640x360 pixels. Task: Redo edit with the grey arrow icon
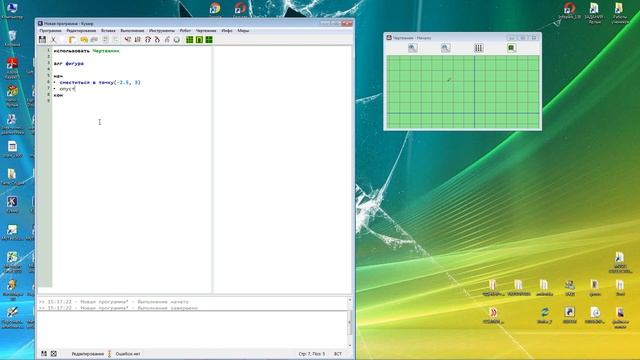coord(94,40)
